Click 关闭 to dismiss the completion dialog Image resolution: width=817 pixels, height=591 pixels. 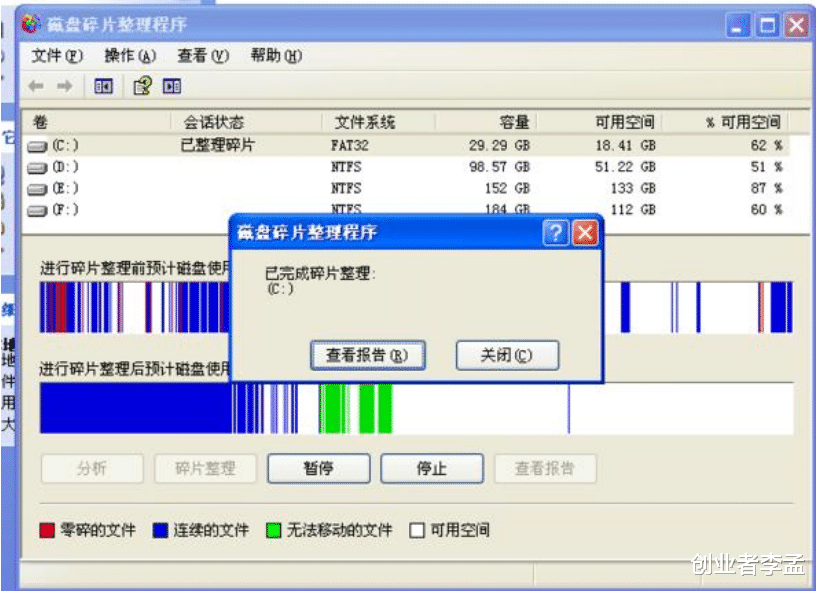(x=506, y=355)
